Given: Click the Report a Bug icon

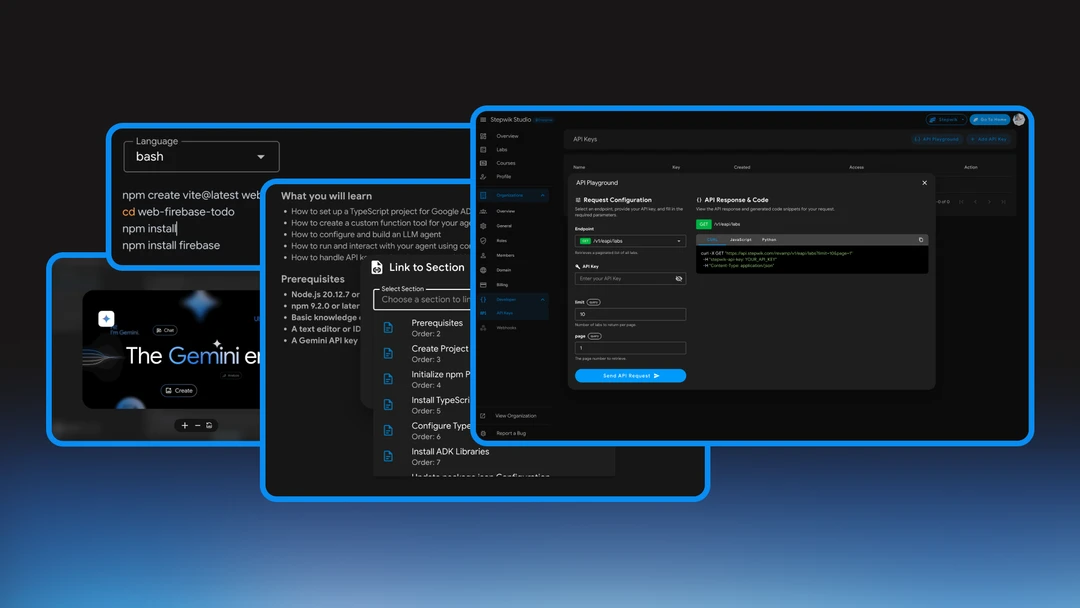Looking at the screenshot, I should coord(484,433).
